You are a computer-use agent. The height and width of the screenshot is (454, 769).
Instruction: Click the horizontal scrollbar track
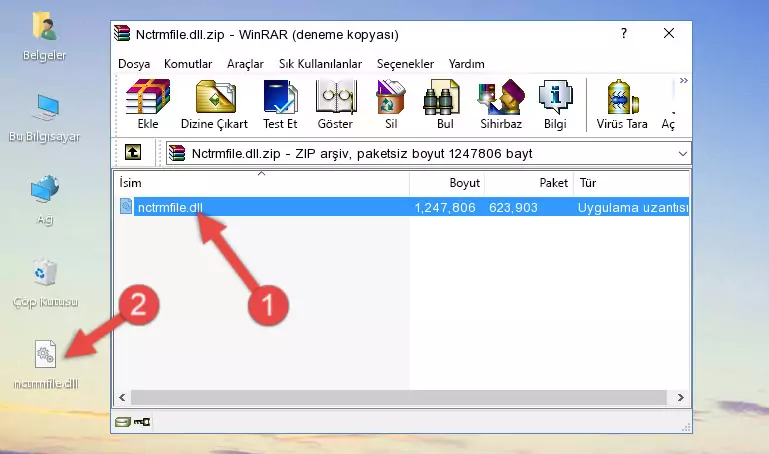pyautogui.click(x=399, y=398)
